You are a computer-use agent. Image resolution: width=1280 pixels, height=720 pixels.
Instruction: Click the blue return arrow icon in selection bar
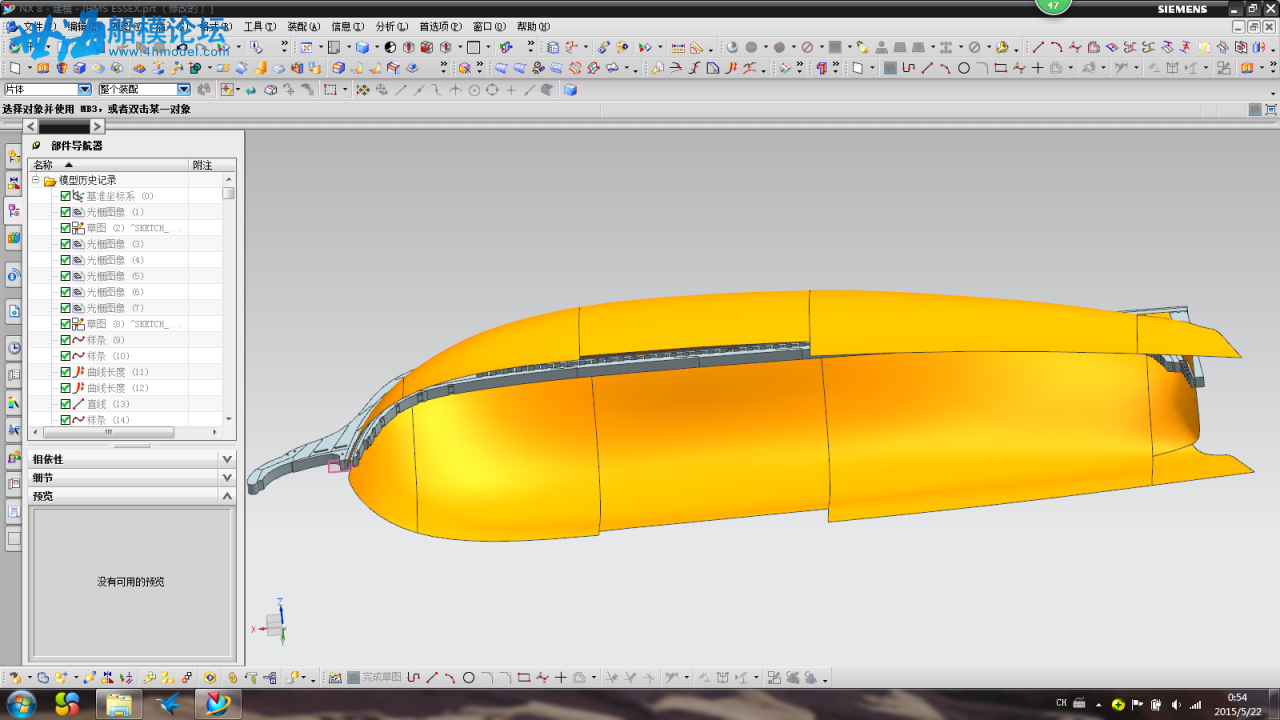pyautogui.click(x=251, y=89)
